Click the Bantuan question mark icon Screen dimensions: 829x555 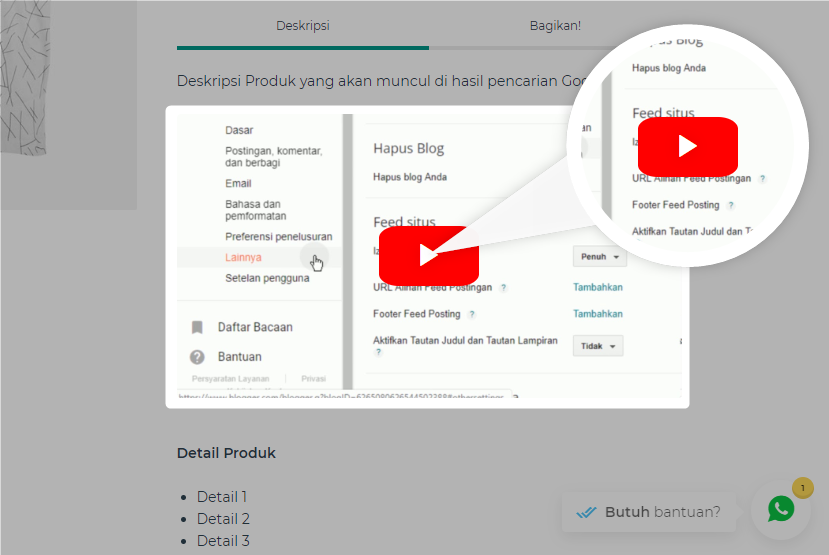(x=197, y=357)
